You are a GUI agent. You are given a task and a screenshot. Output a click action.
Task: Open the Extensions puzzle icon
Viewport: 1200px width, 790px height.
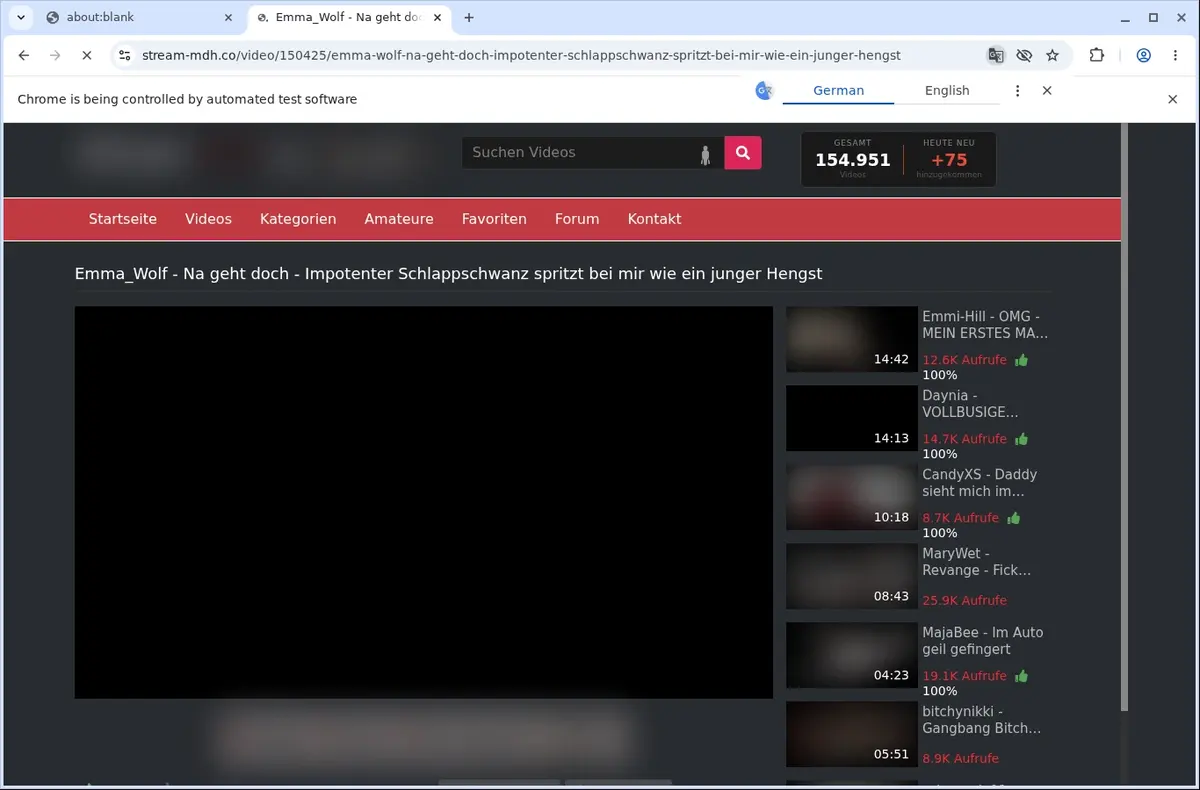pos(1097,56)
